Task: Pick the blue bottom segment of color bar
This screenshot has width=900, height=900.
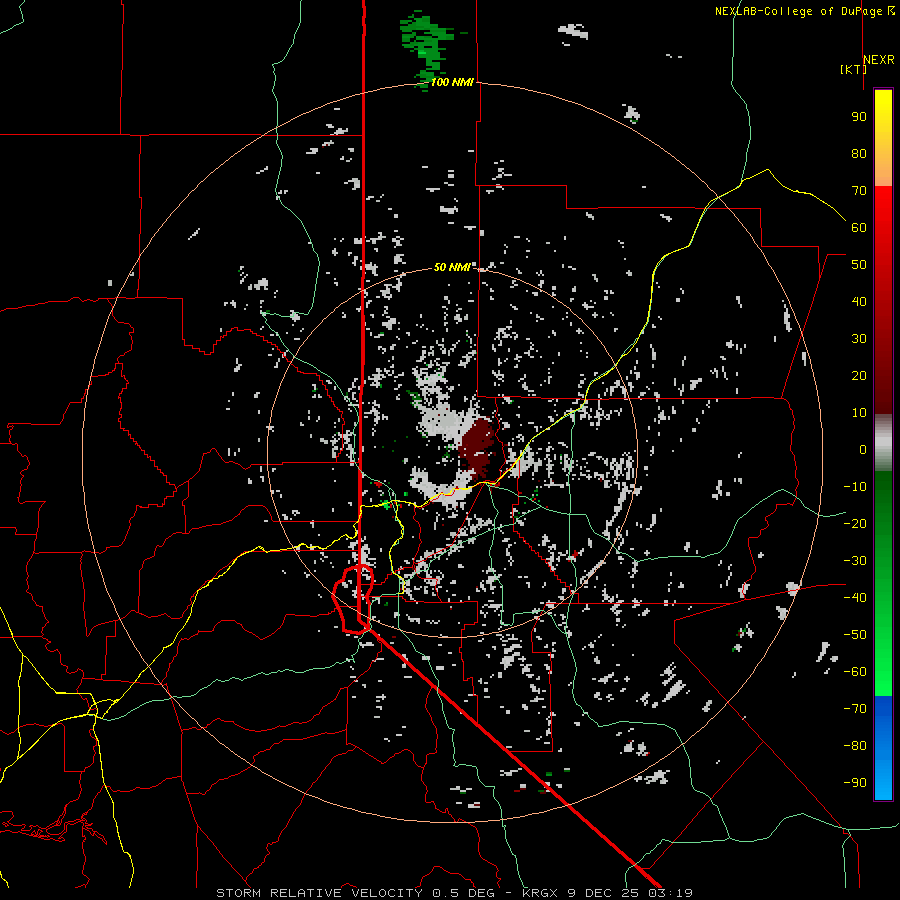Action: (x=883, y=748)
